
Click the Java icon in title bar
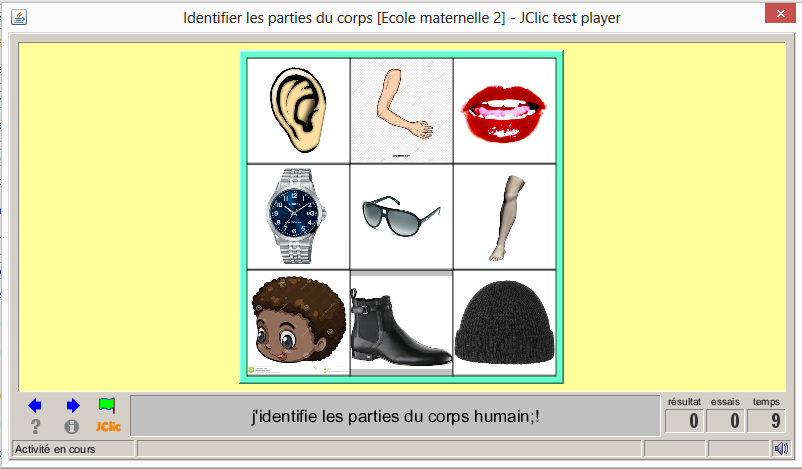[x=19, y=17]
